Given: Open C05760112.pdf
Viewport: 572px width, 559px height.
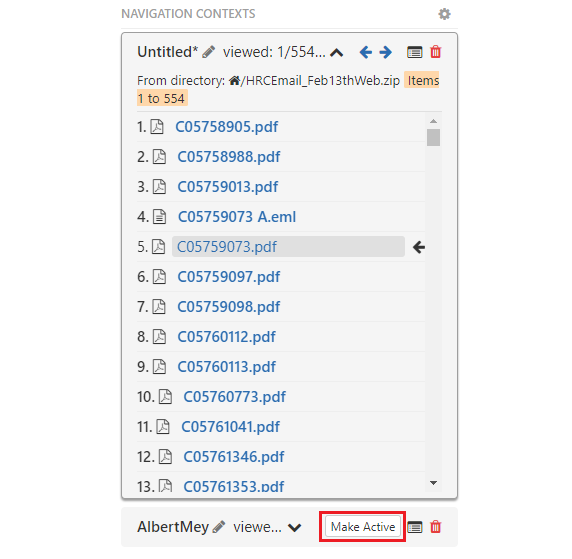Looking at the screenshot, I should point(227,336).
